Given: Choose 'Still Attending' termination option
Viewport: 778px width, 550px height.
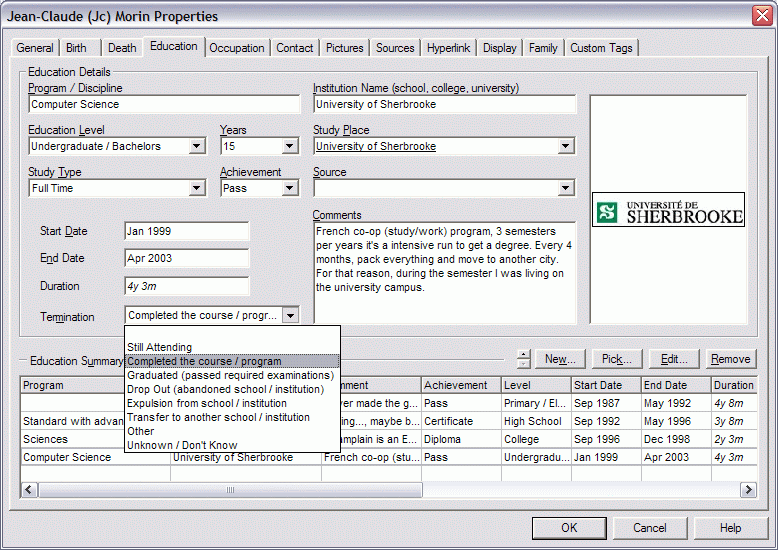Looking at the screenshot, I should click(160, 347).
